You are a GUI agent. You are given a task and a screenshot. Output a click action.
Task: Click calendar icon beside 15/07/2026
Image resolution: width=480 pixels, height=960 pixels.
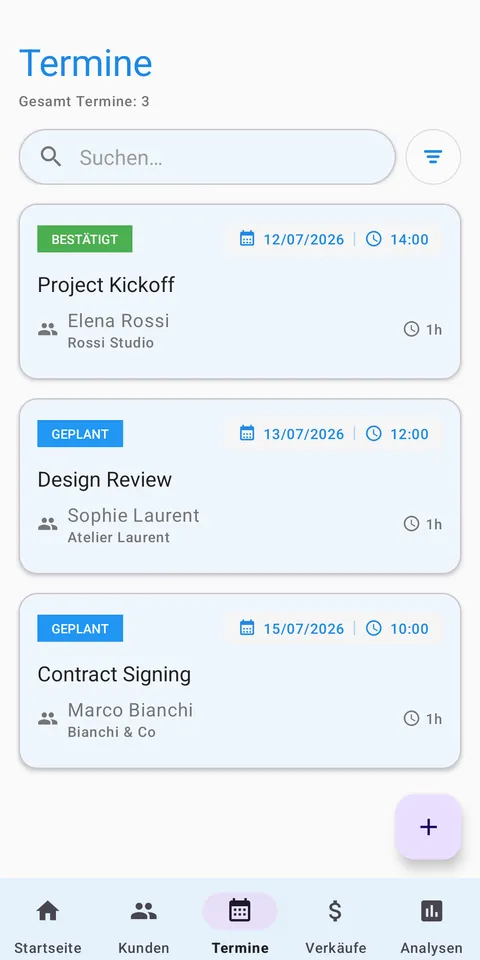(x=247, y=628)
